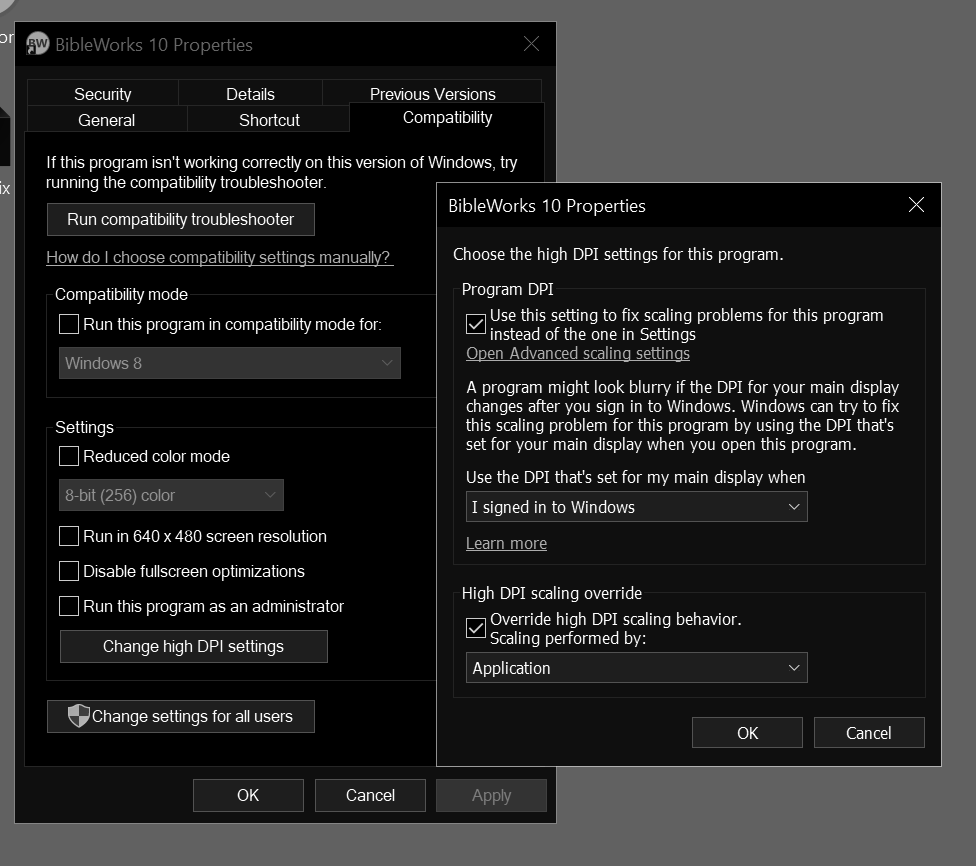Click the BibleWorks logo in the title bar
The width and height of the screenshot is (976, 866).
pyautogui.click(x=37, y=44)
